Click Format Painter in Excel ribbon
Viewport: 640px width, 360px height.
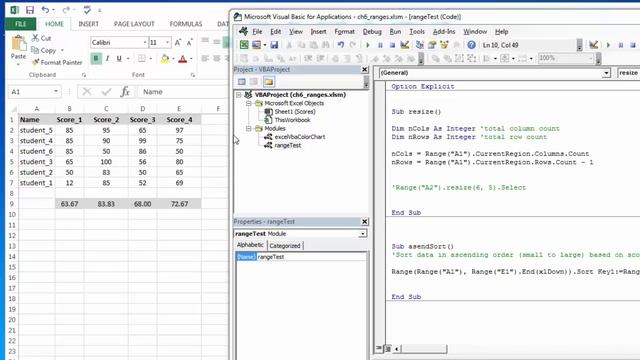(57, 62)
